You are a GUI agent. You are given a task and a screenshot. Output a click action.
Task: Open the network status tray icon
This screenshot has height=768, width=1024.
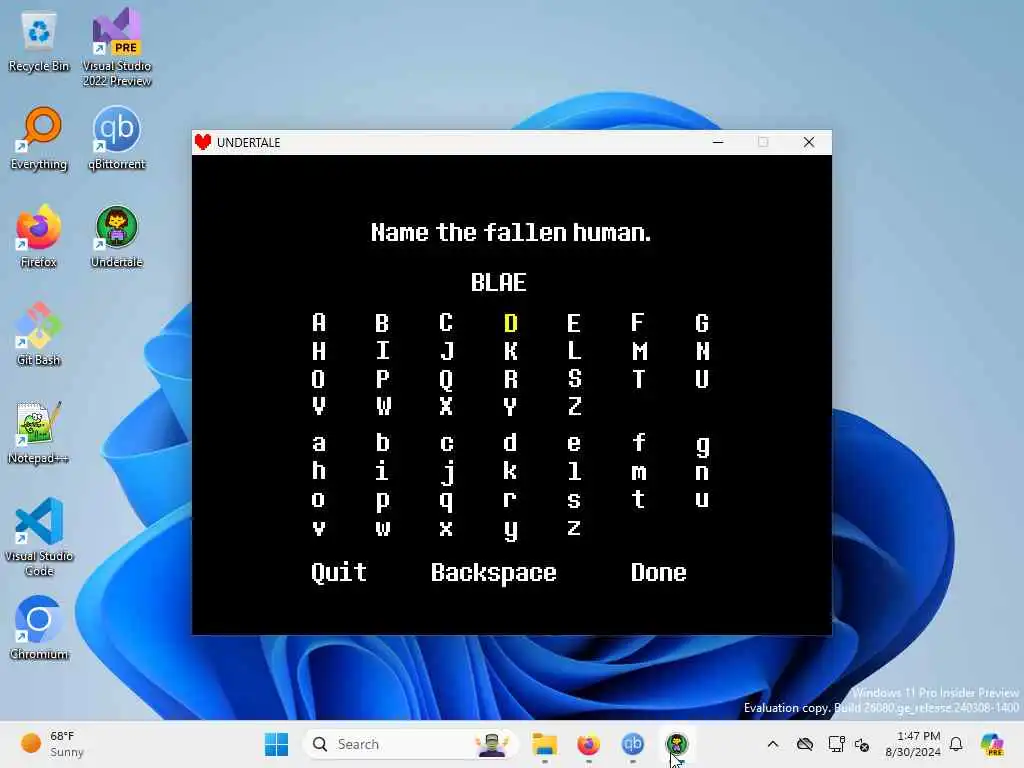[x=836, y=744]
